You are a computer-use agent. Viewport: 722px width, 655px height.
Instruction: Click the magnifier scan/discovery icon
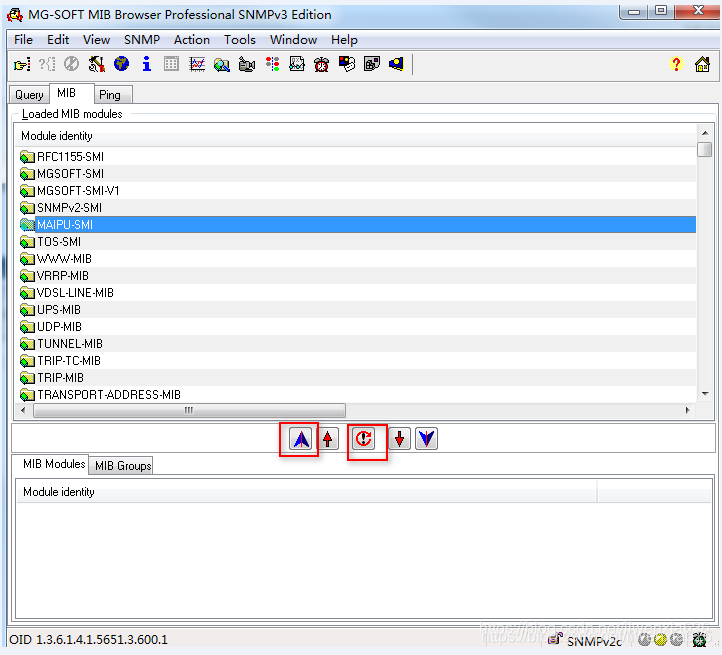(x=221, y=64)
